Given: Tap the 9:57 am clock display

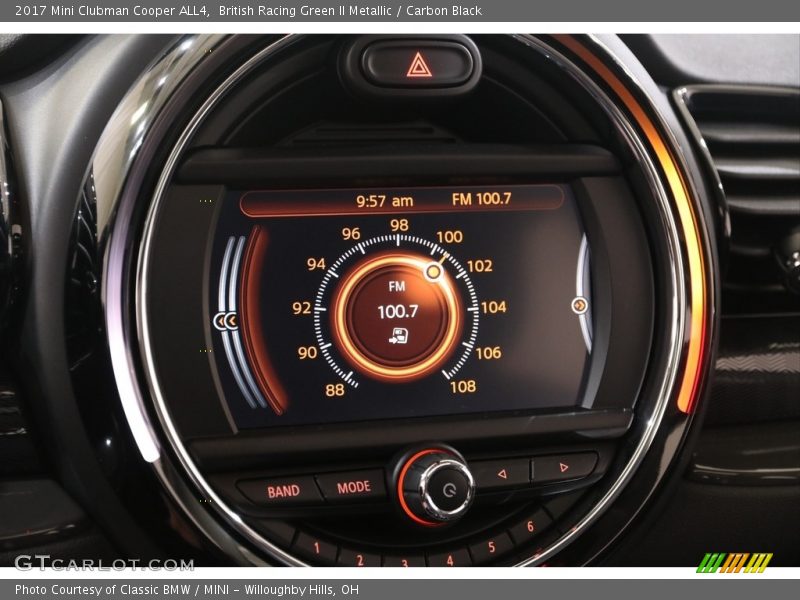Looking at the screenshot, I should tap(385, 201).
